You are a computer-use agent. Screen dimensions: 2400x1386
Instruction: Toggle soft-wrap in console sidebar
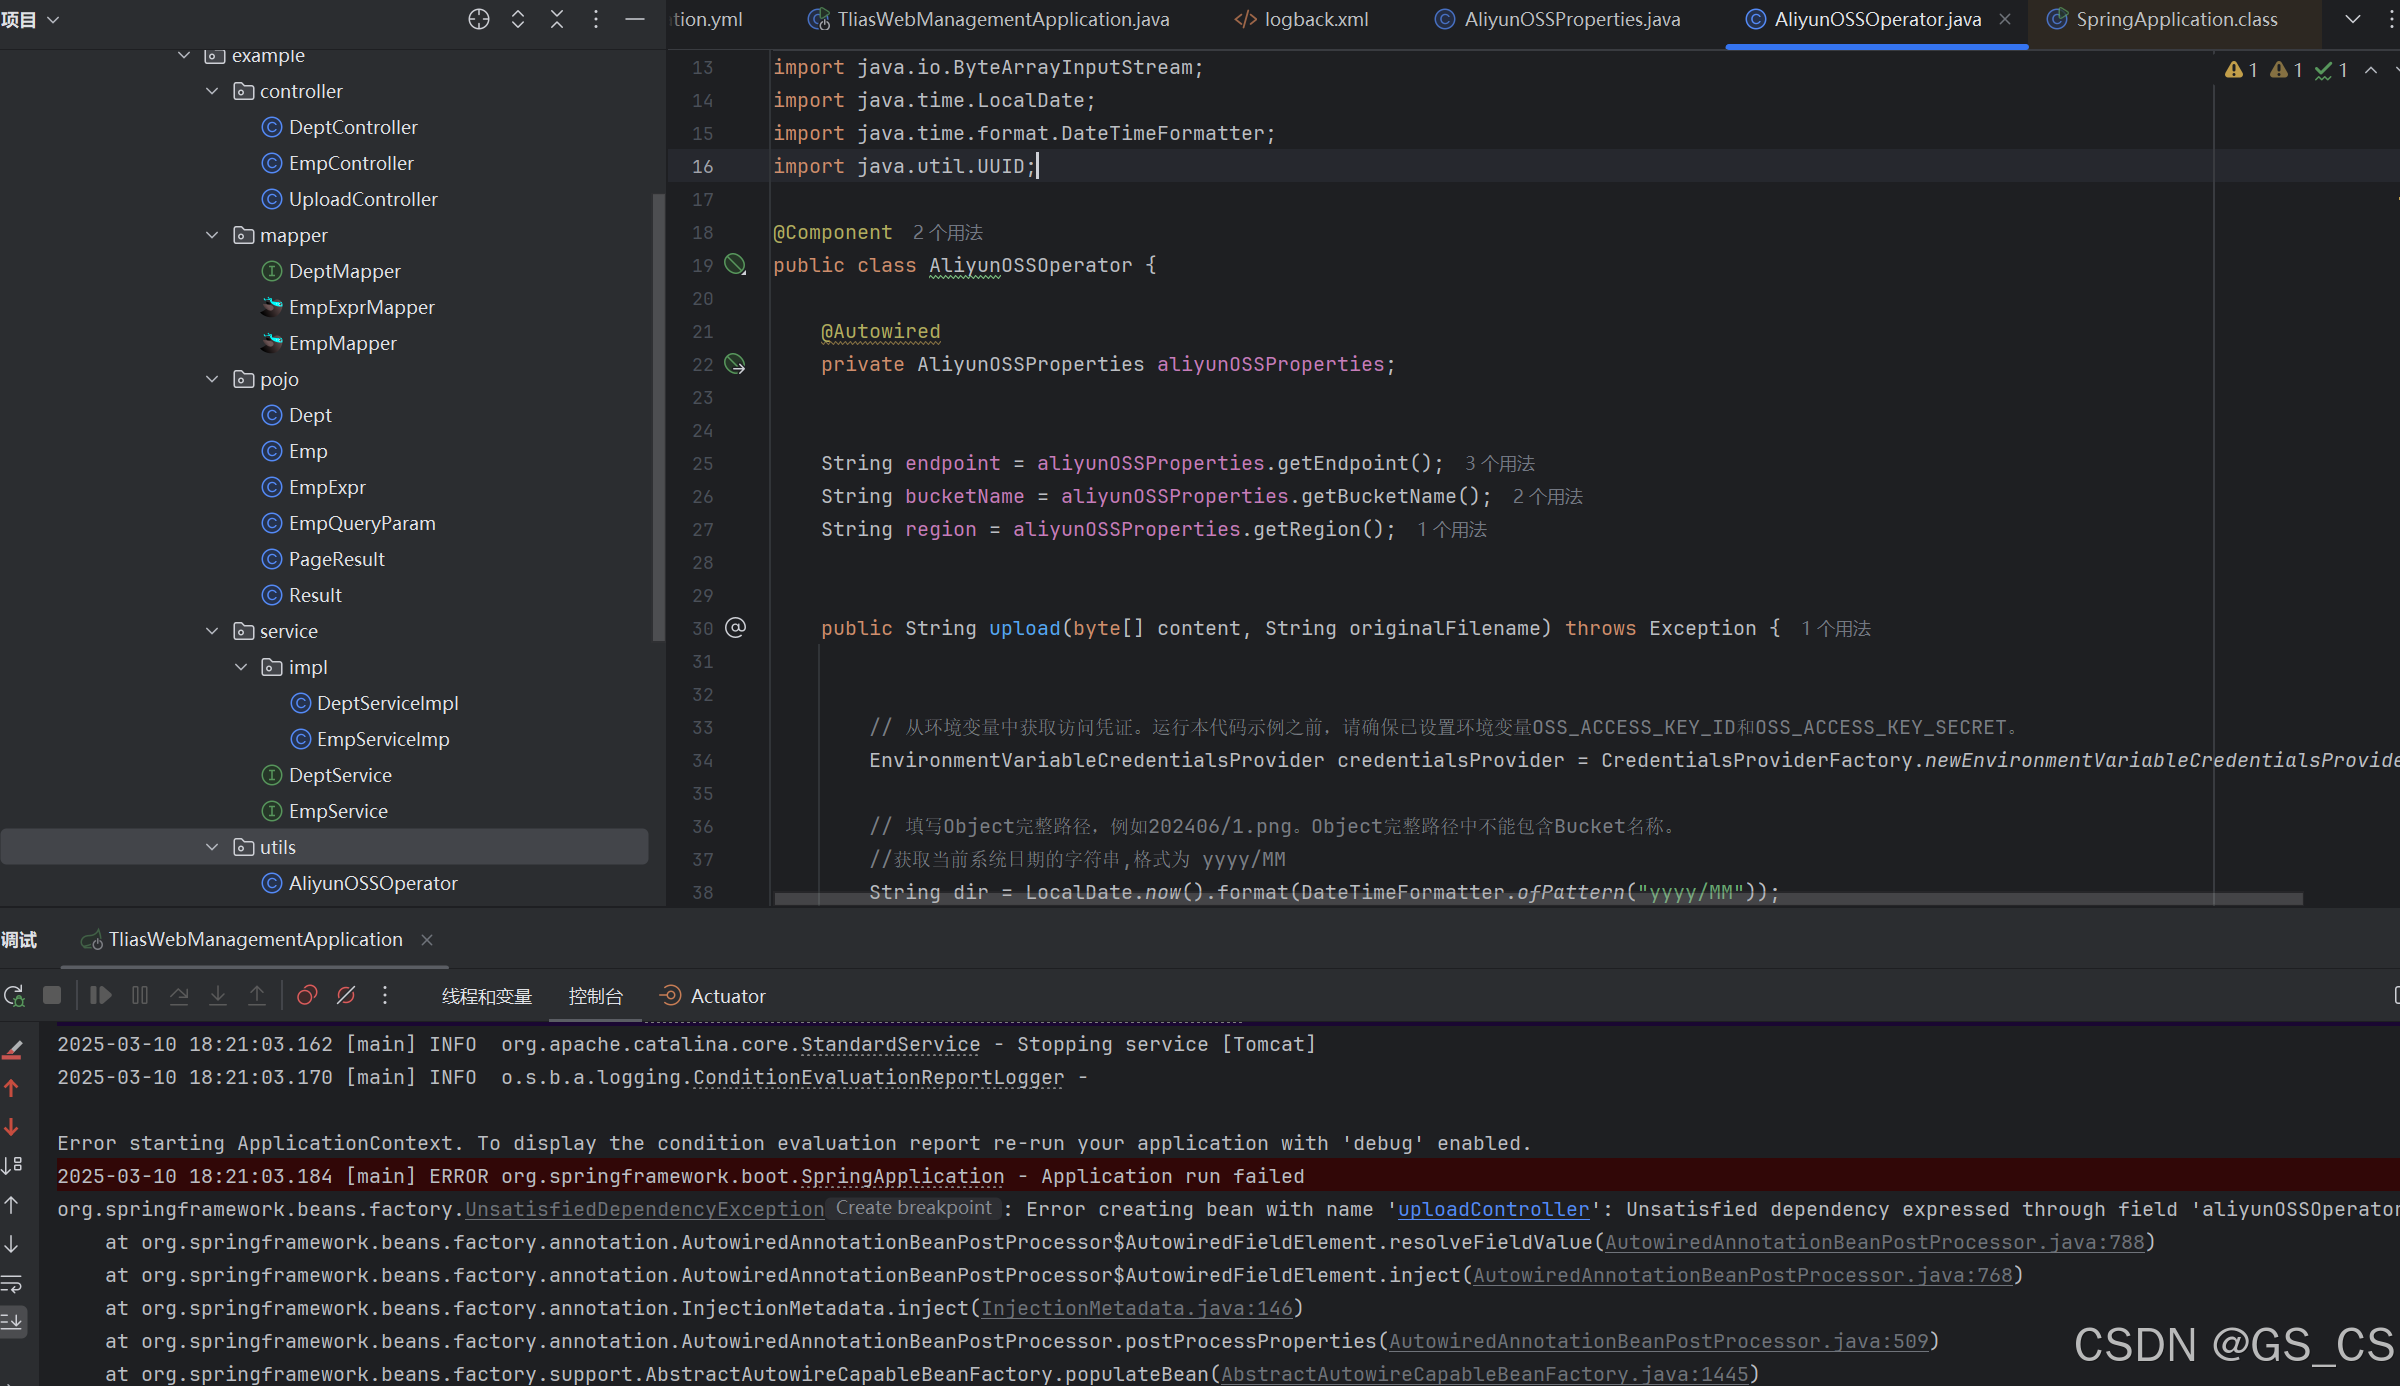[12, 1283]
